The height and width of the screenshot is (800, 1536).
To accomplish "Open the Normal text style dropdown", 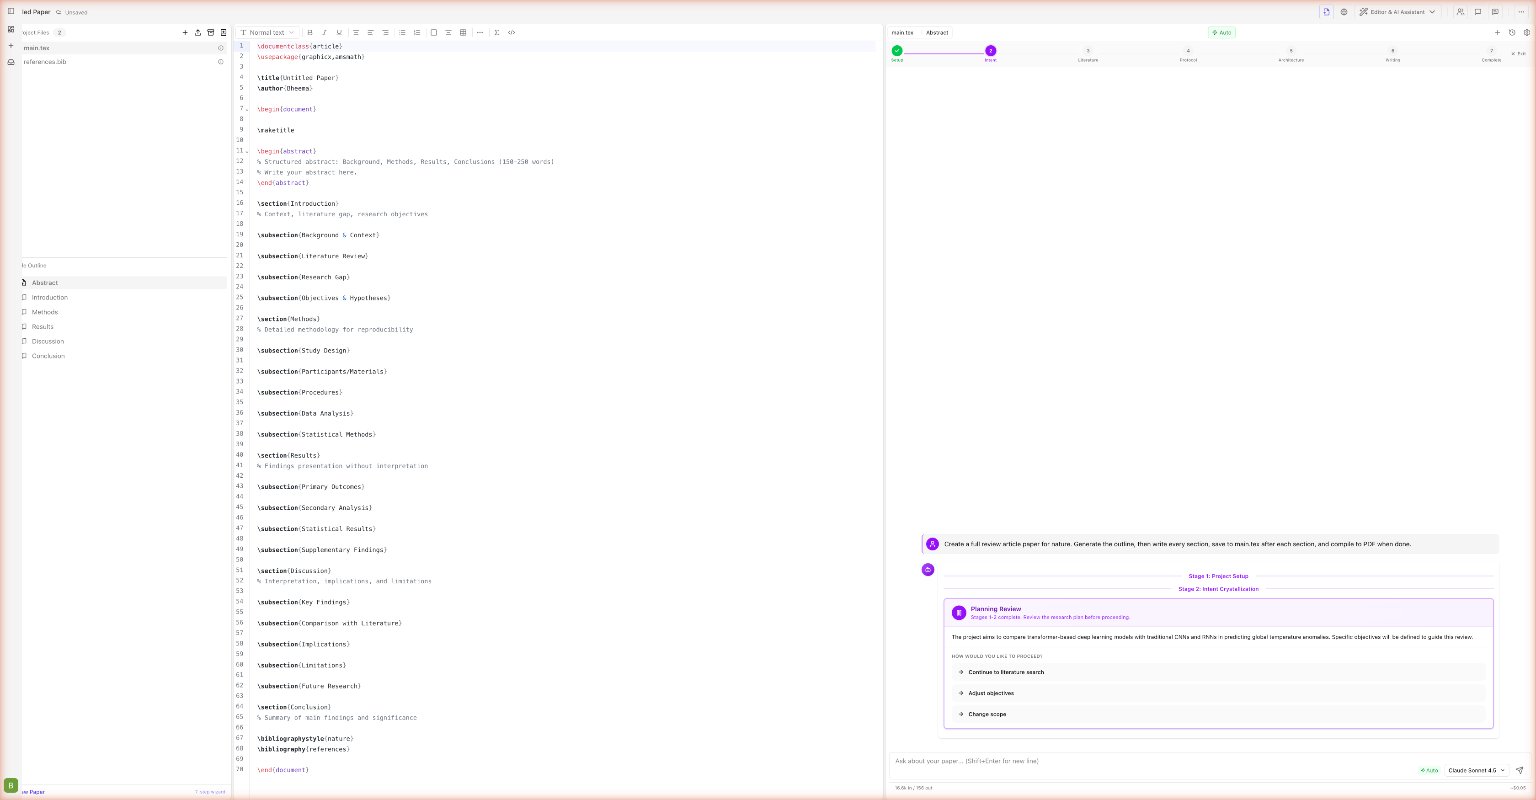I will (x=265, y=32).
